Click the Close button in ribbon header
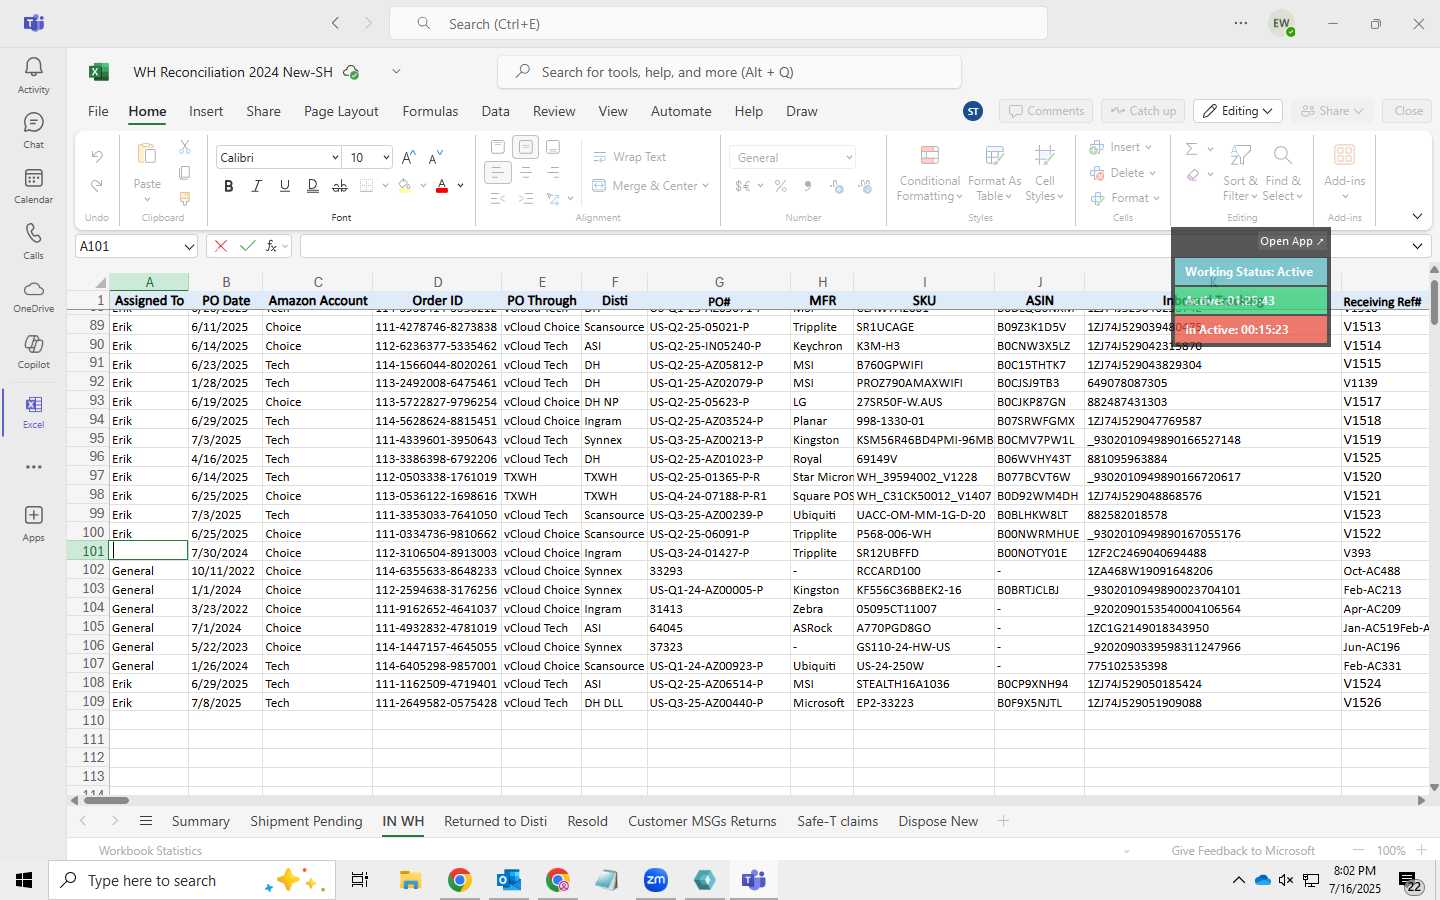The image size is (1440, 900). [1408, 111]
